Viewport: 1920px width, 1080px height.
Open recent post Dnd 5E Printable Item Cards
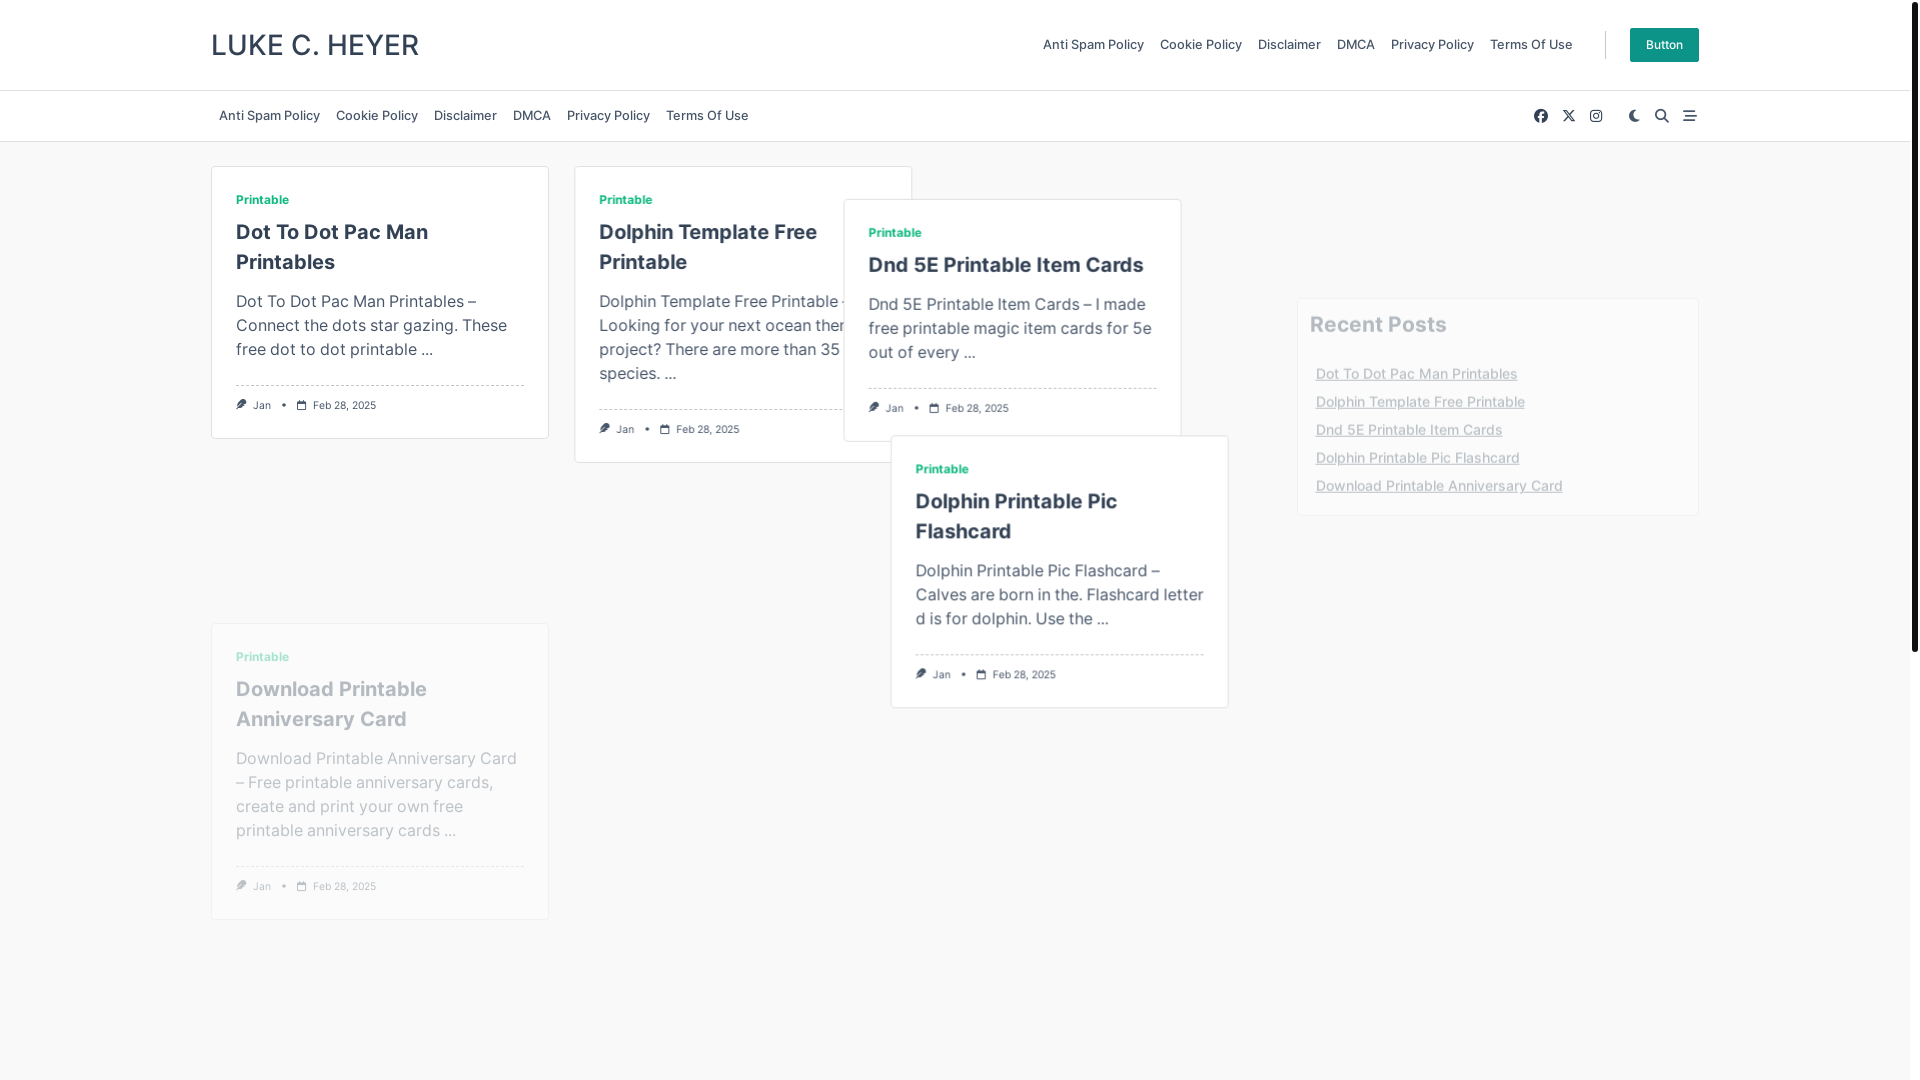[x=1408, y=430]
